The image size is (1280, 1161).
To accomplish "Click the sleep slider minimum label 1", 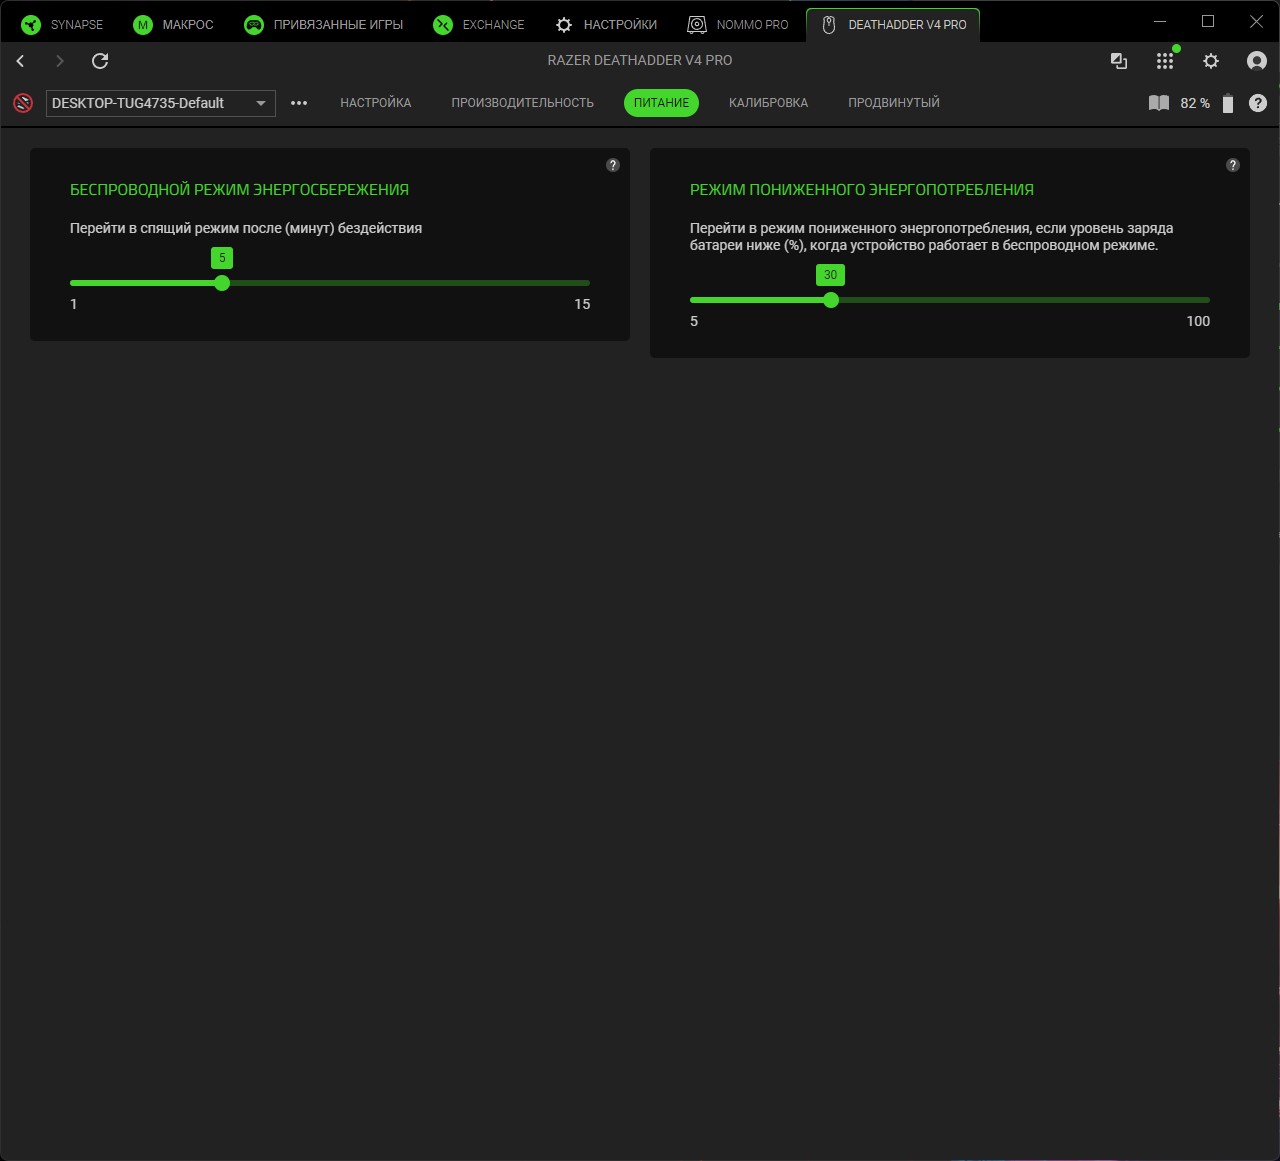I will pyautogui.click(x=73, y=304).
